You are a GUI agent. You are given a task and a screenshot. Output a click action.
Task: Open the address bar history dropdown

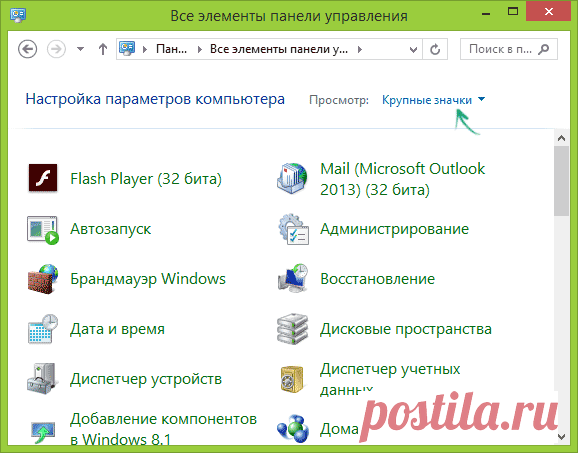414,49
